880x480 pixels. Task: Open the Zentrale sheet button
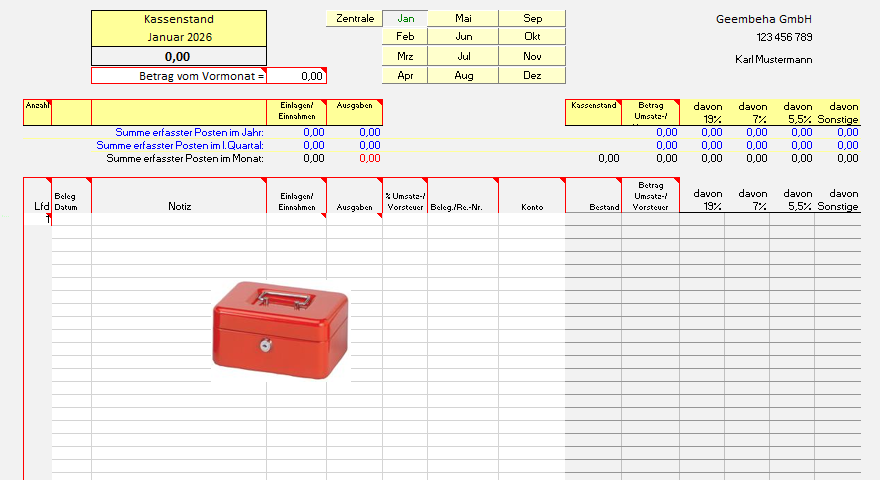[354, 18]
